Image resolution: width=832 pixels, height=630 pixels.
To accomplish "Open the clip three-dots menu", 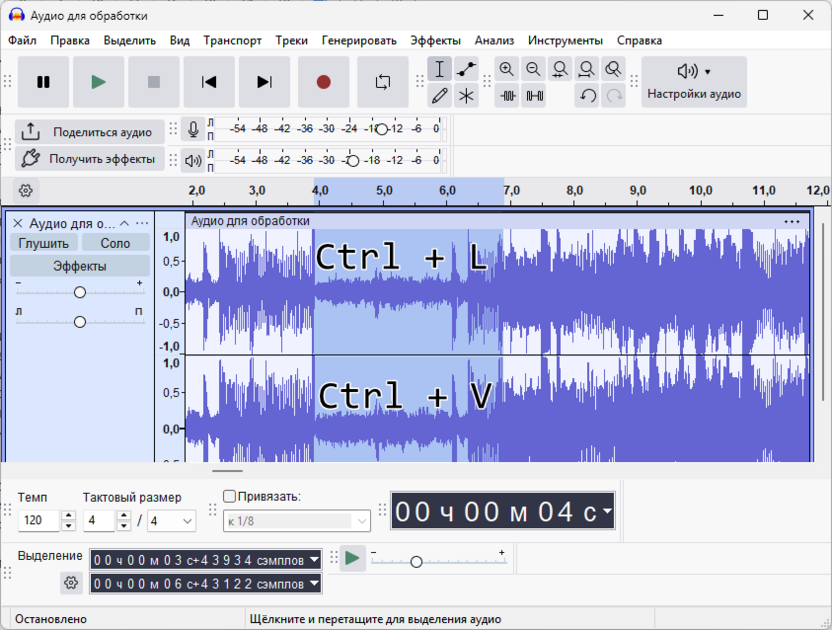I will (x=792, y=221).
